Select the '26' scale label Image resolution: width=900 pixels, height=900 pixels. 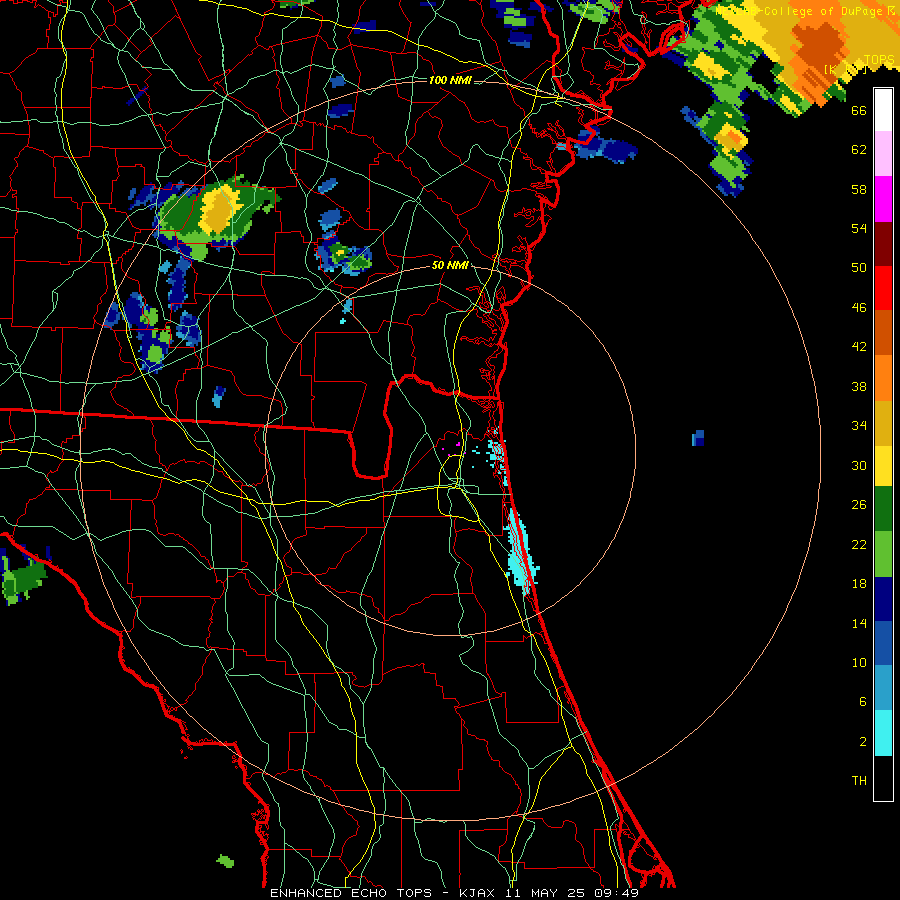(859, 505)
